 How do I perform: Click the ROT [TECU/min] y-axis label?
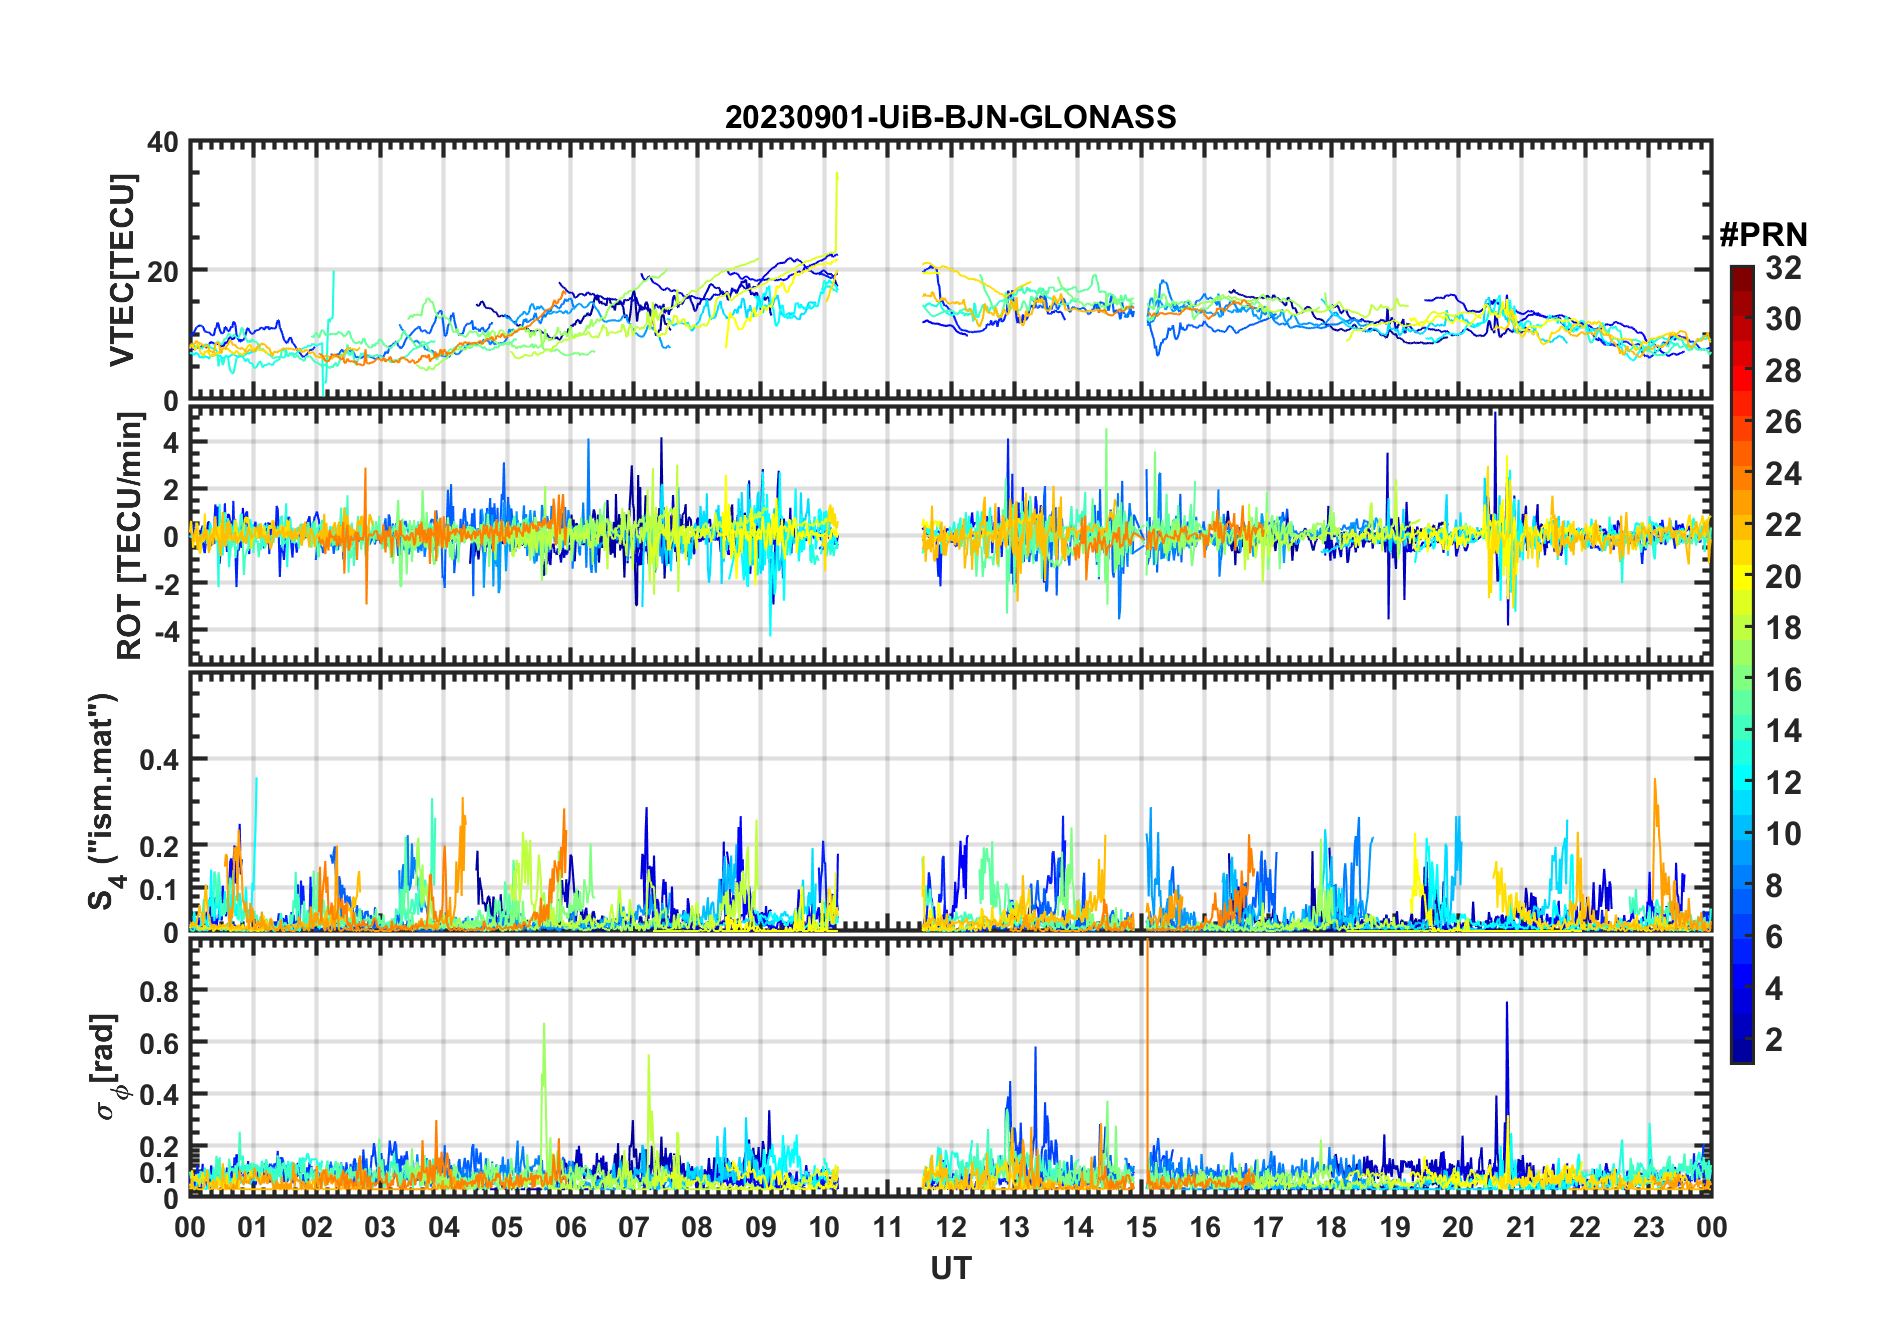point(129,536)
